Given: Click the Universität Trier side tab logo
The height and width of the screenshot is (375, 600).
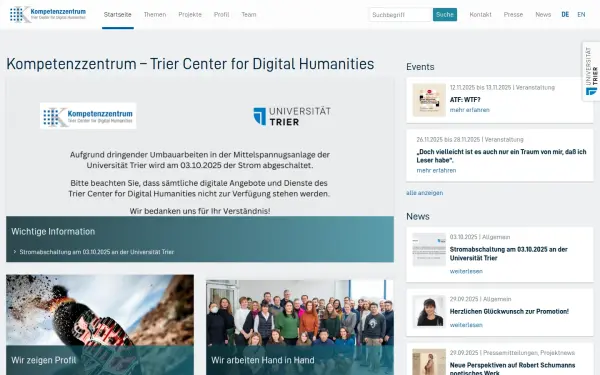Looking at the screenshot, I should [591, 71].
